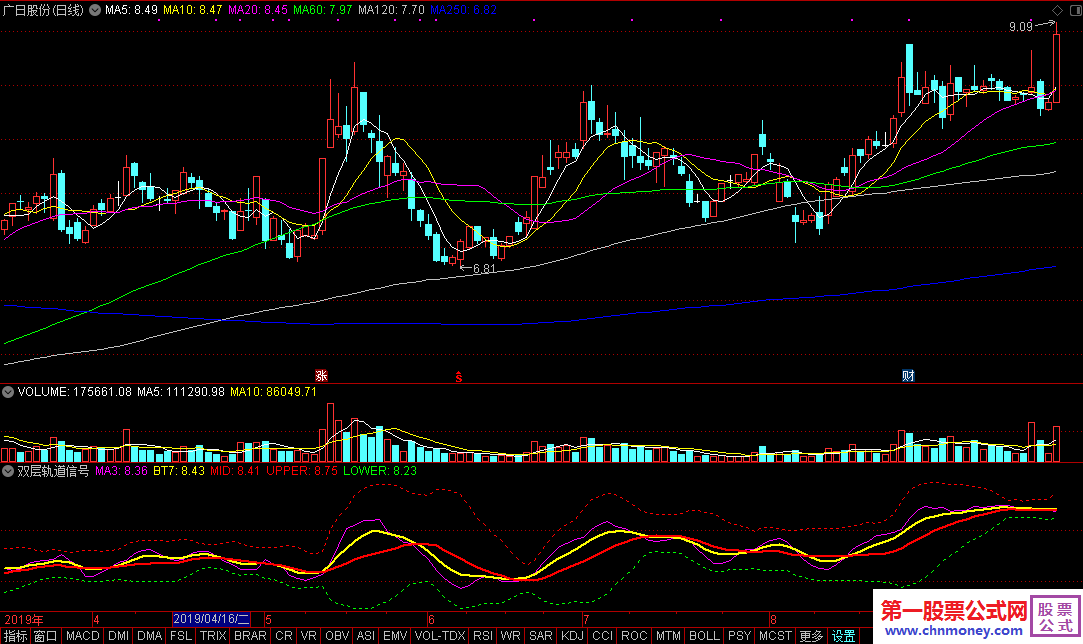Open the 指标 indicator tab
This screenshot has height=644, width=1083.
tap(15, 636)
